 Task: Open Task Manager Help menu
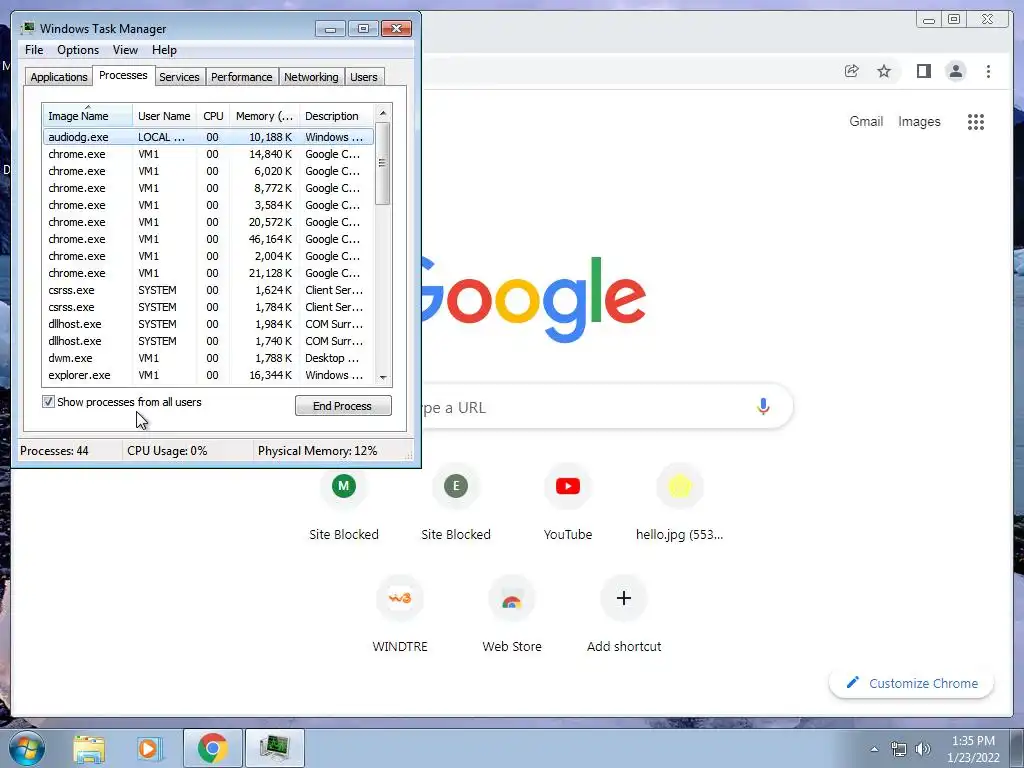[164, 50]
